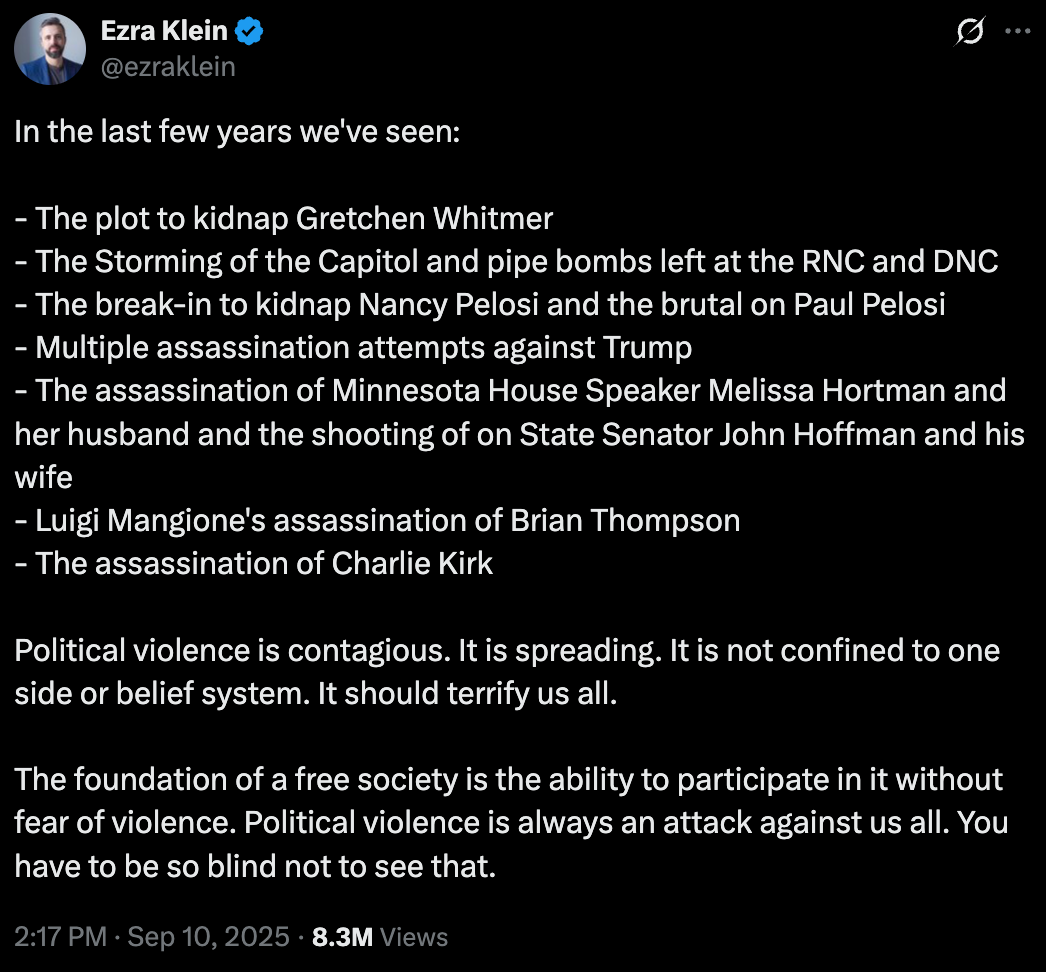Click the Melissa Hortman assassination line
1046x972 pixels.
(x=510, y=391)
